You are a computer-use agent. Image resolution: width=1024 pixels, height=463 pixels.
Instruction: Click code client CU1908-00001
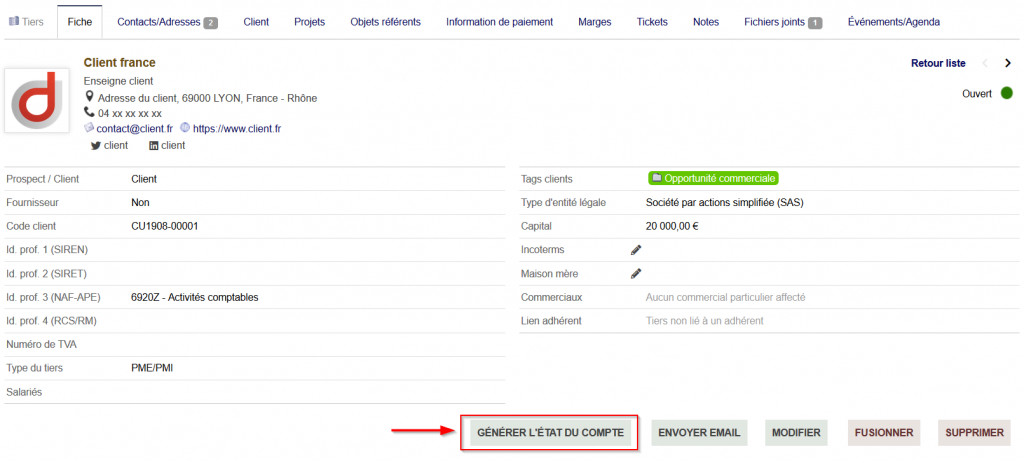click(165, 226)
